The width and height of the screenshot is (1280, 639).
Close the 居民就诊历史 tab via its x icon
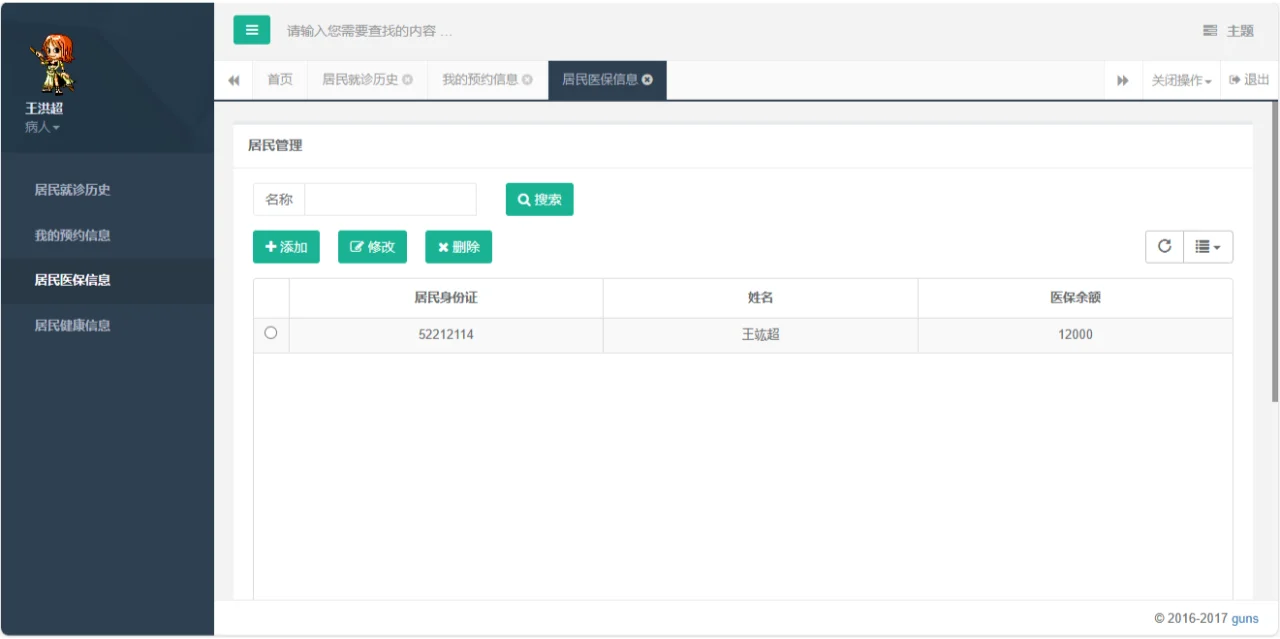(408, 80)
